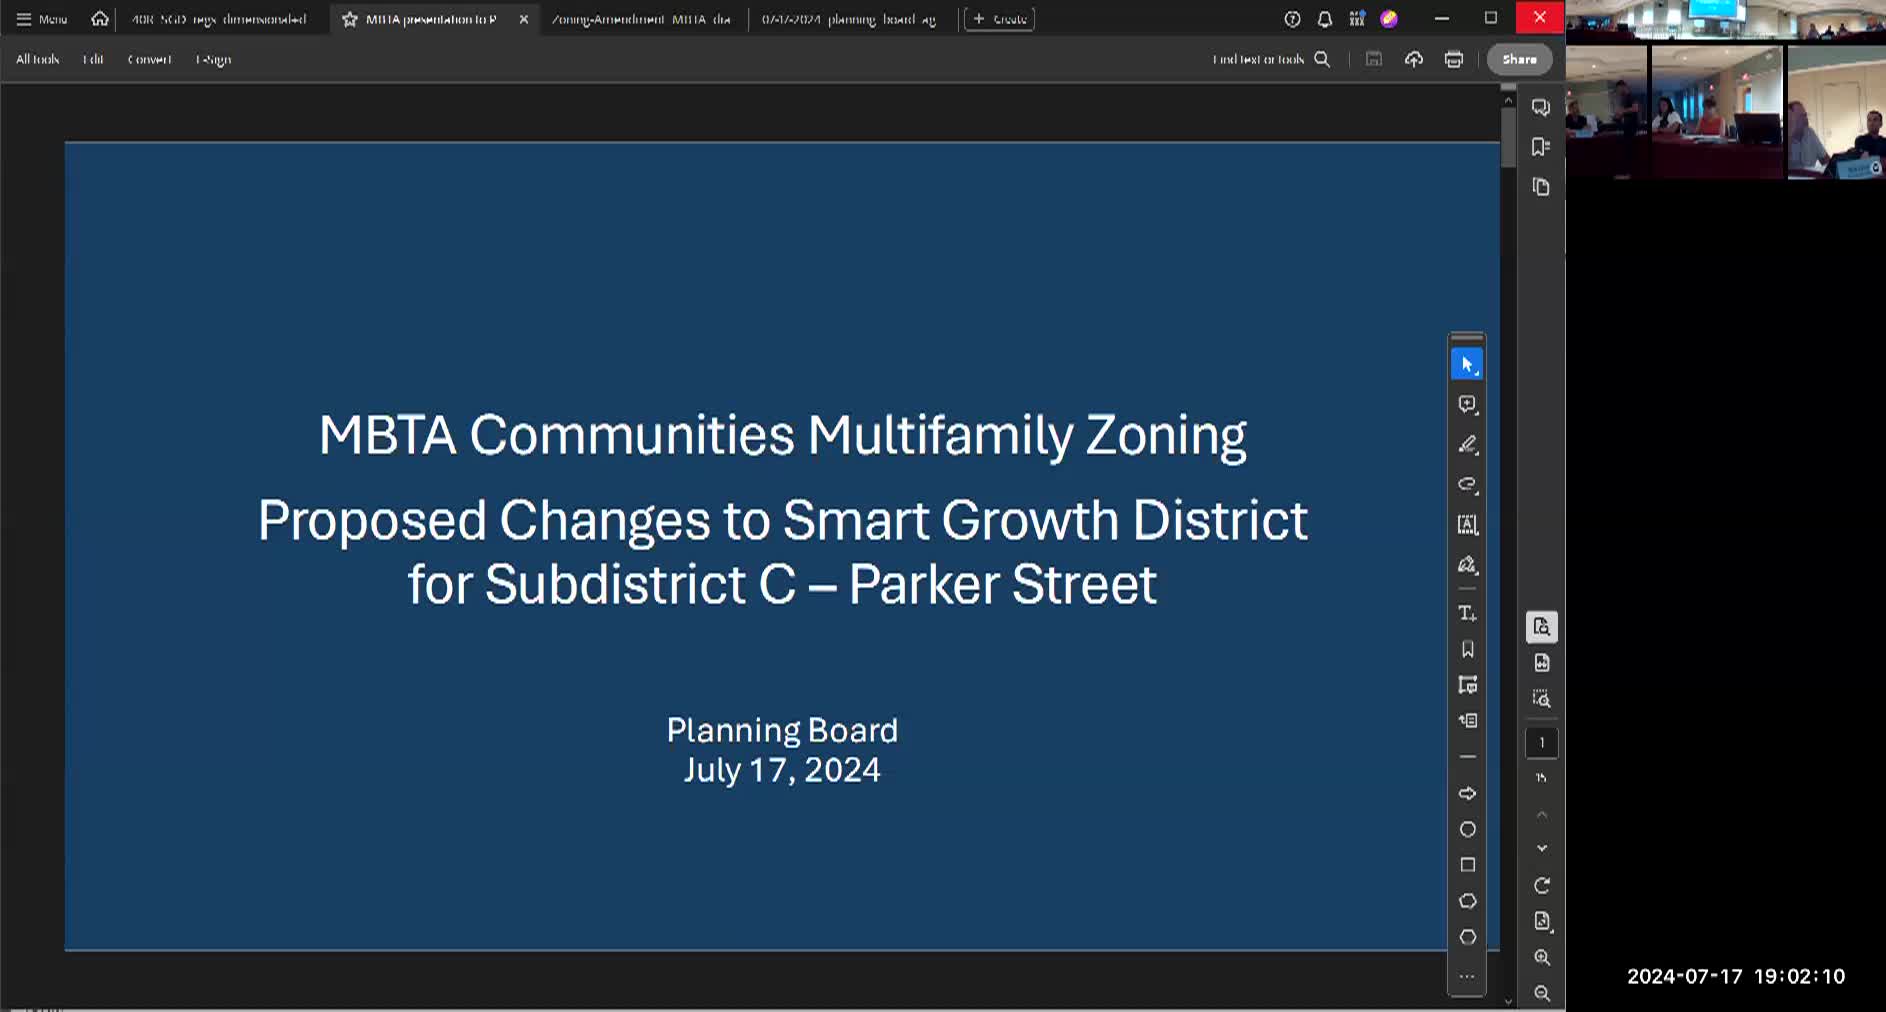Expand more tools ellipsis in the quick toolbar
1886x1012 pixels.
1467,976
